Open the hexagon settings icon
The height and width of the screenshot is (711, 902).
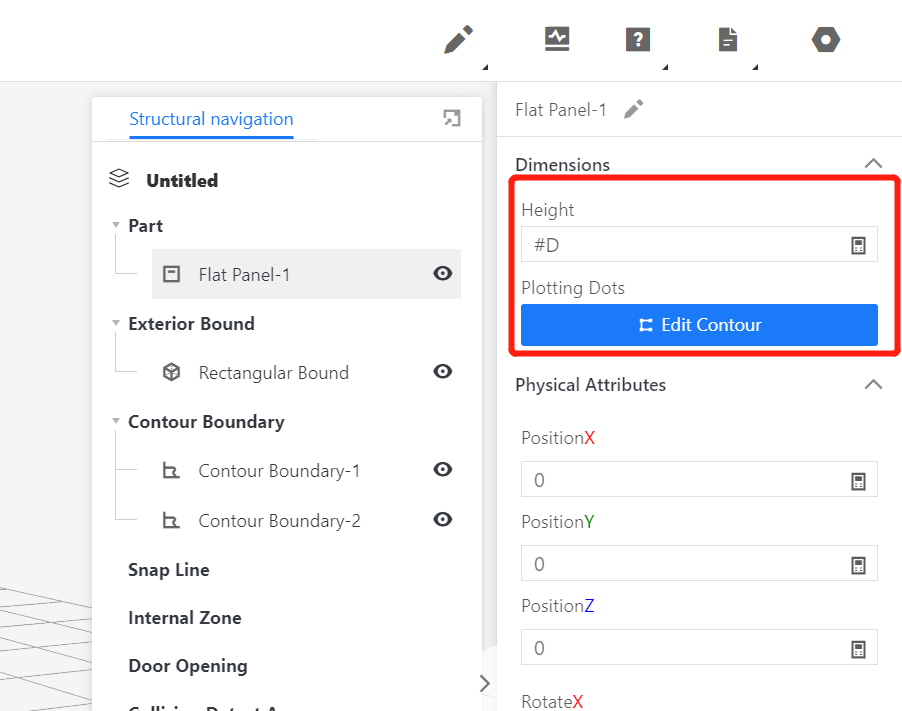826,40
